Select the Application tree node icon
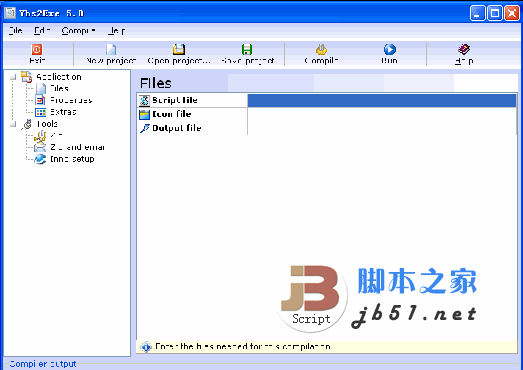 click(27, 77)
